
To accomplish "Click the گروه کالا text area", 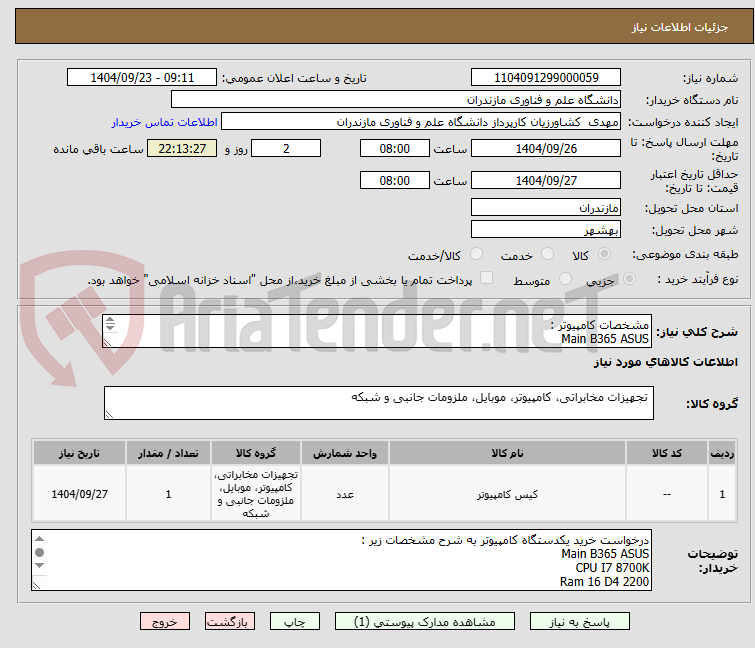I will point(378,403).
